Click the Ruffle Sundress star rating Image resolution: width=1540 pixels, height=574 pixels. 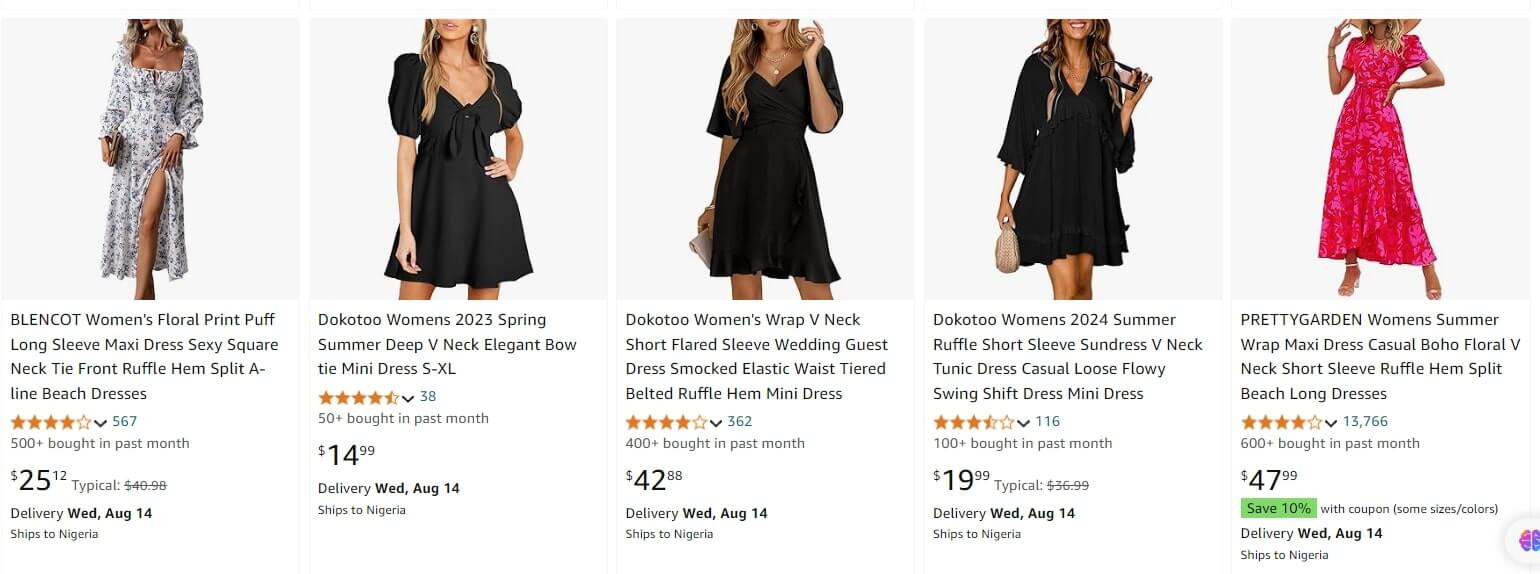coord(973,422)
